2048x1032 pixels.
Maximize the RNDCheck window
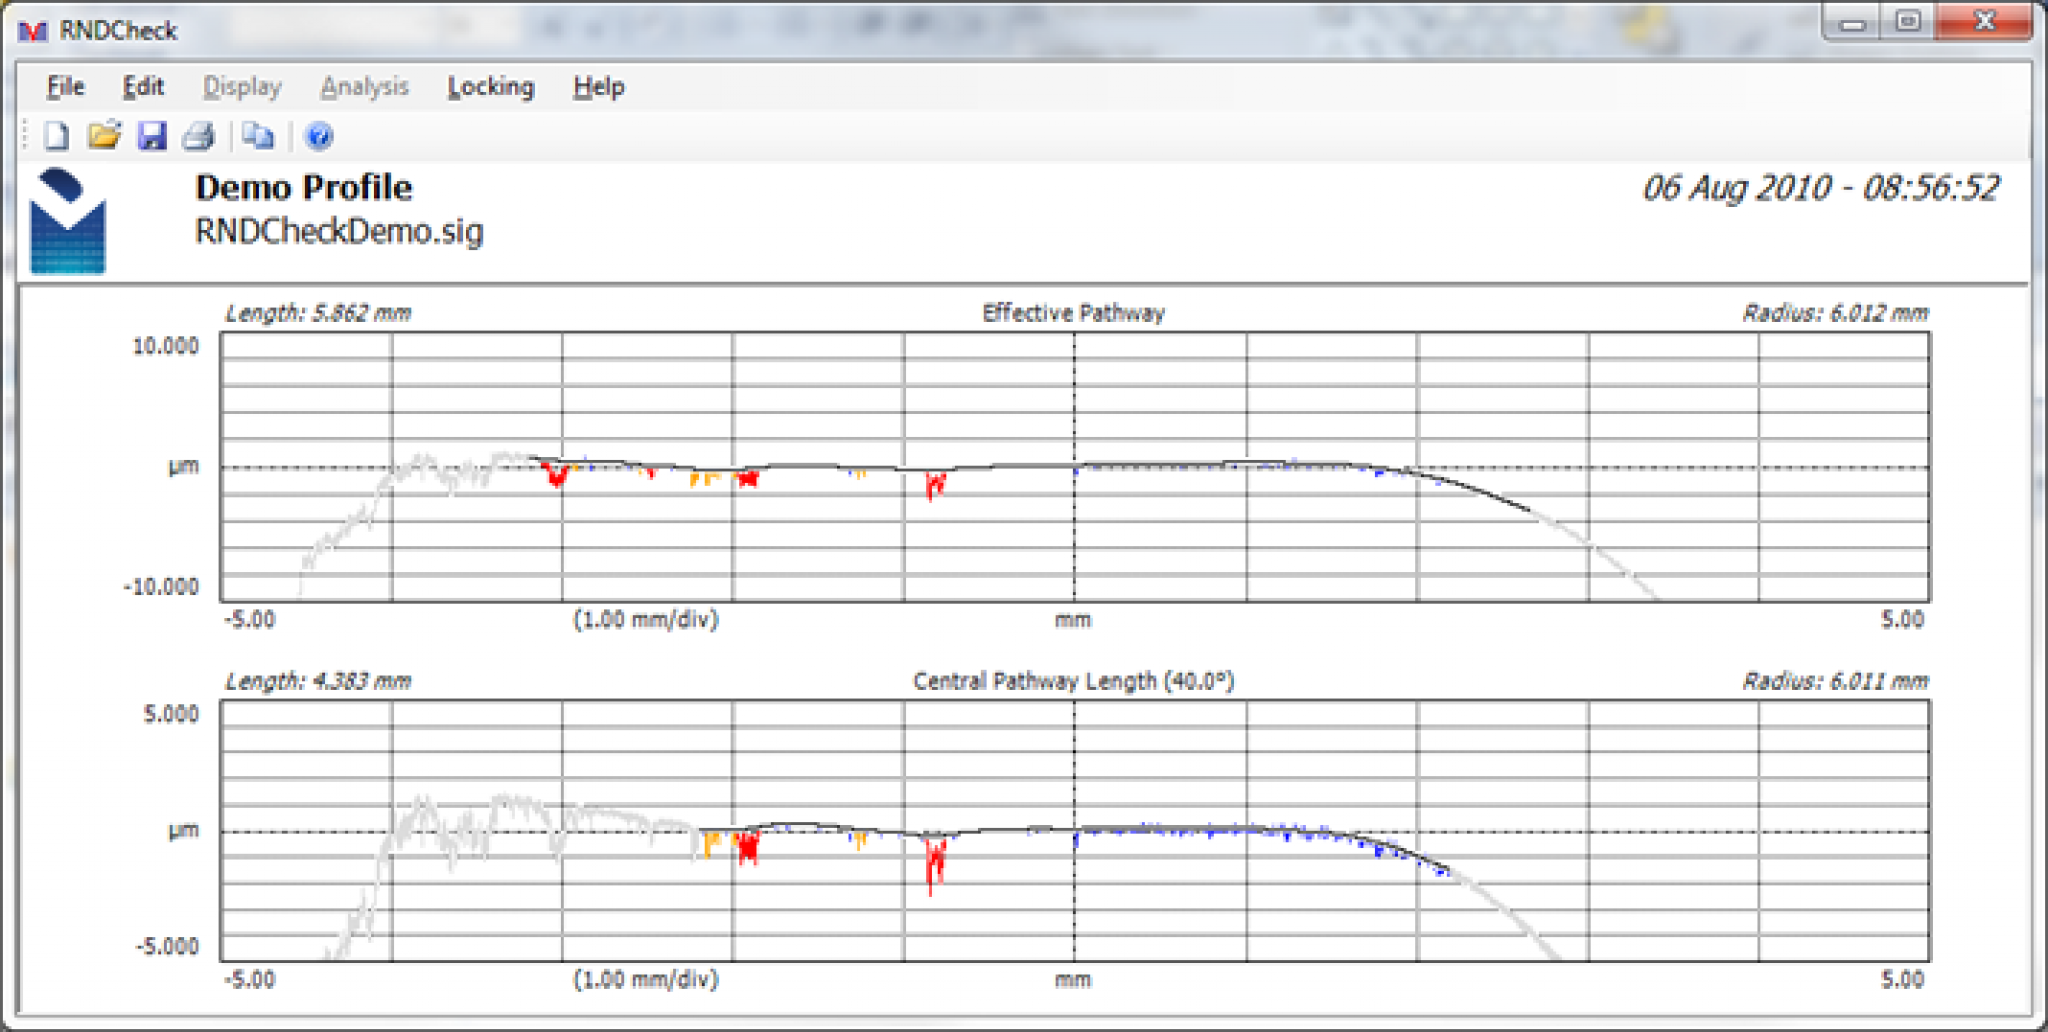coord(1908,22)
